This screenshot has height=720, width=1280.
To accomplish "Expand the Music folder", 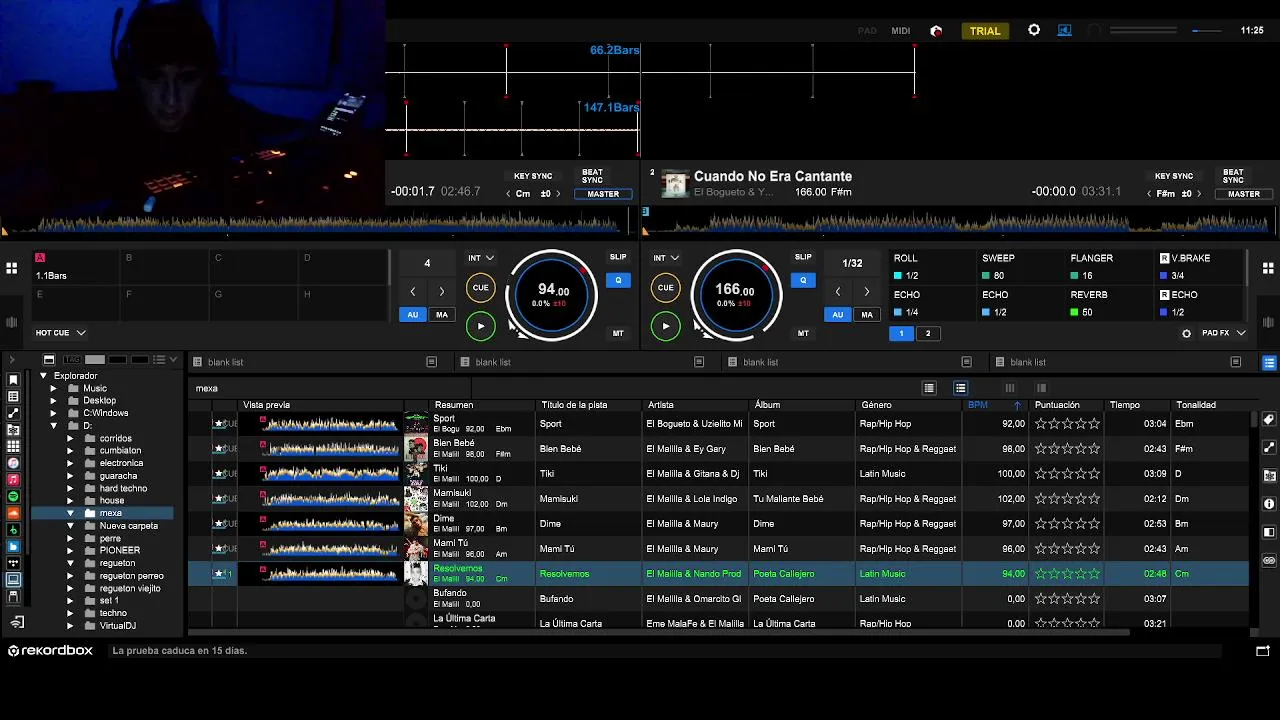I will click(x=54, y=388).
